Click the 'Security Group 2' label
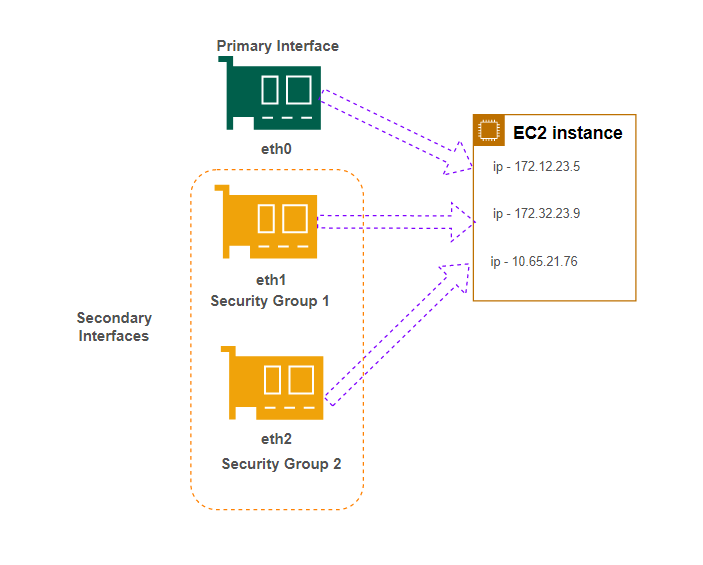This screenshot has width=703, height=565. [281, 464]
